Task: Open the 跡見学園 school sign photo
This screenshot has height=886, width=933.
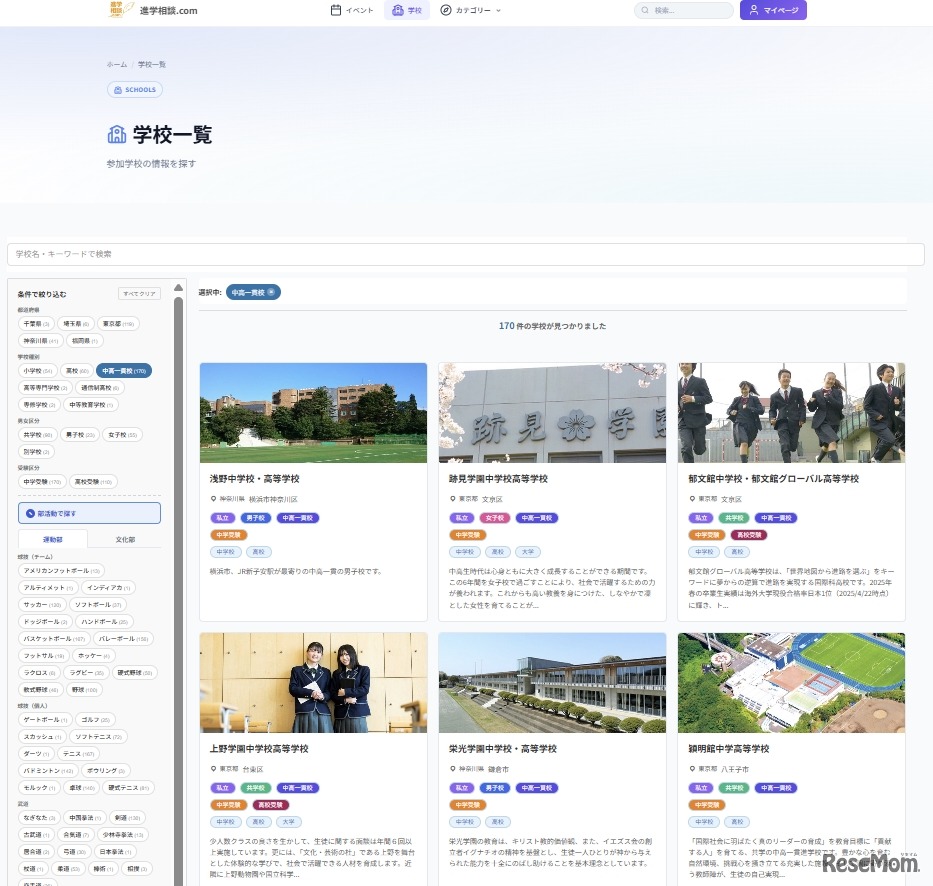Action: click(x=552, y=413)
